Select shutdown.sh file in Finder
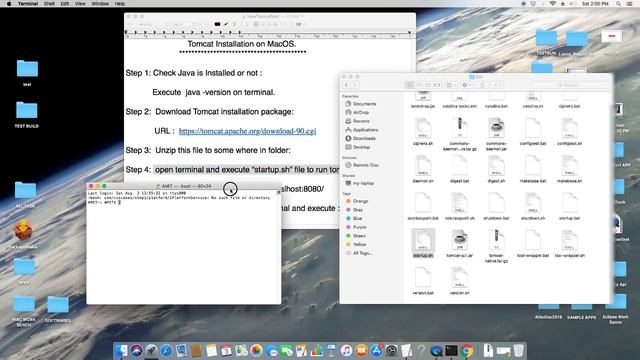This screenshot has height=360, width=640. (533, 207)
